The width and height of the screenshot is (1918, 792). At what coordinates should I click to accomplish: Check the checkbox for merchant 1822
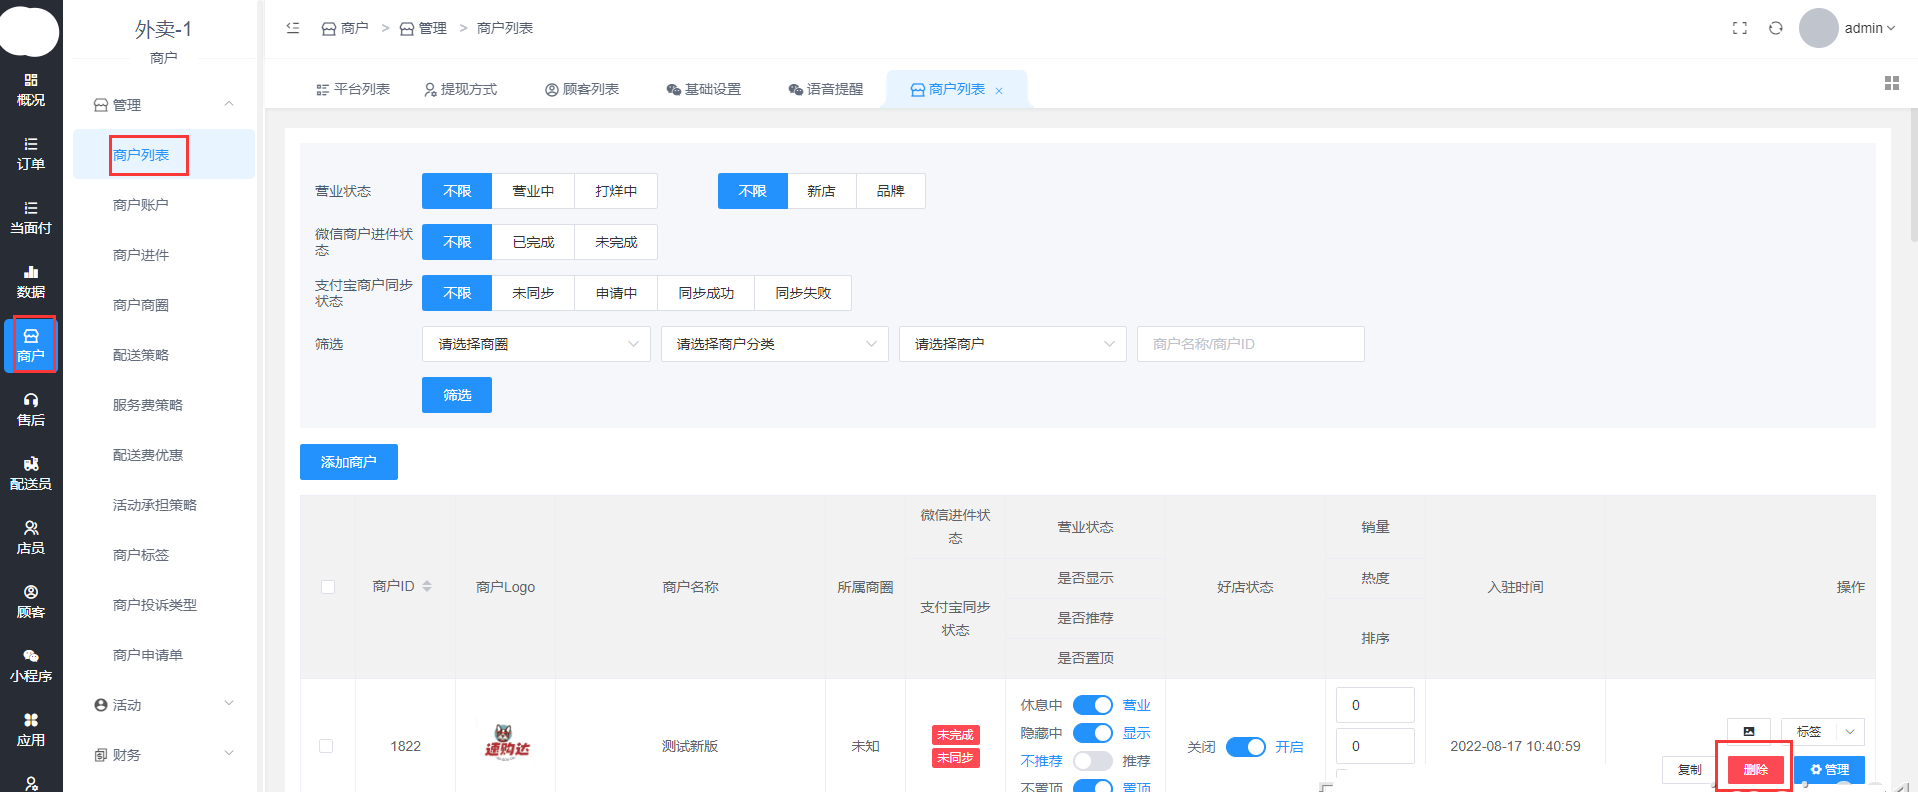click(x=326, y=746)
